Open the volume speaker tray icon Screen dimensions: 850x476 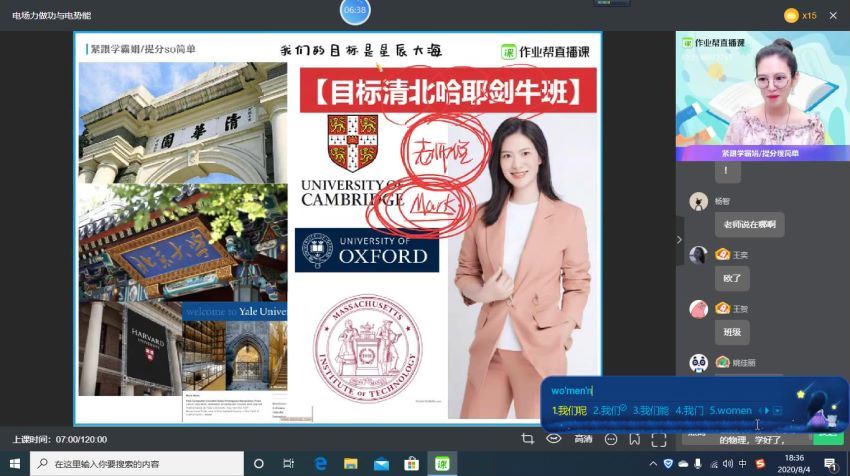727,464
